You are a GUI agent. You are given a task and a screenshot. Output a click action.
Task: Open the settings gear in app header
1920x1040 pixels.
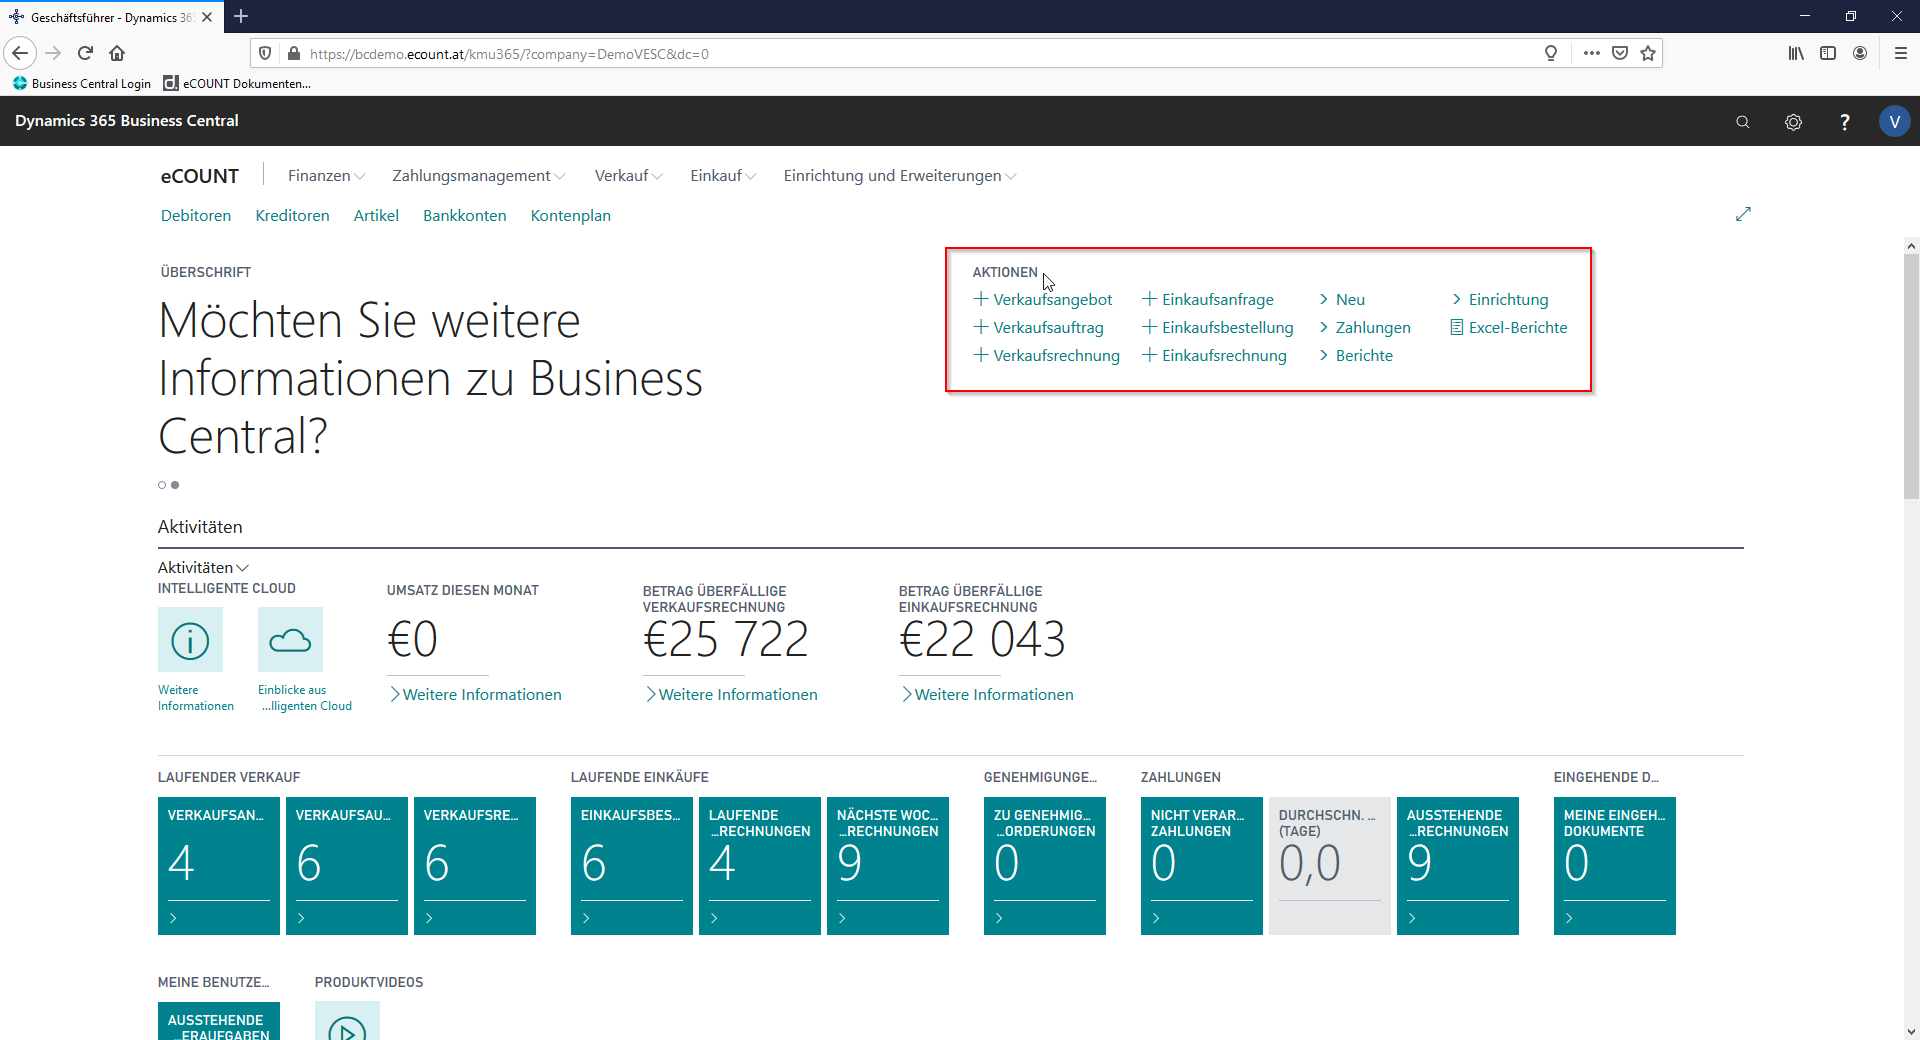[1793, 122]
